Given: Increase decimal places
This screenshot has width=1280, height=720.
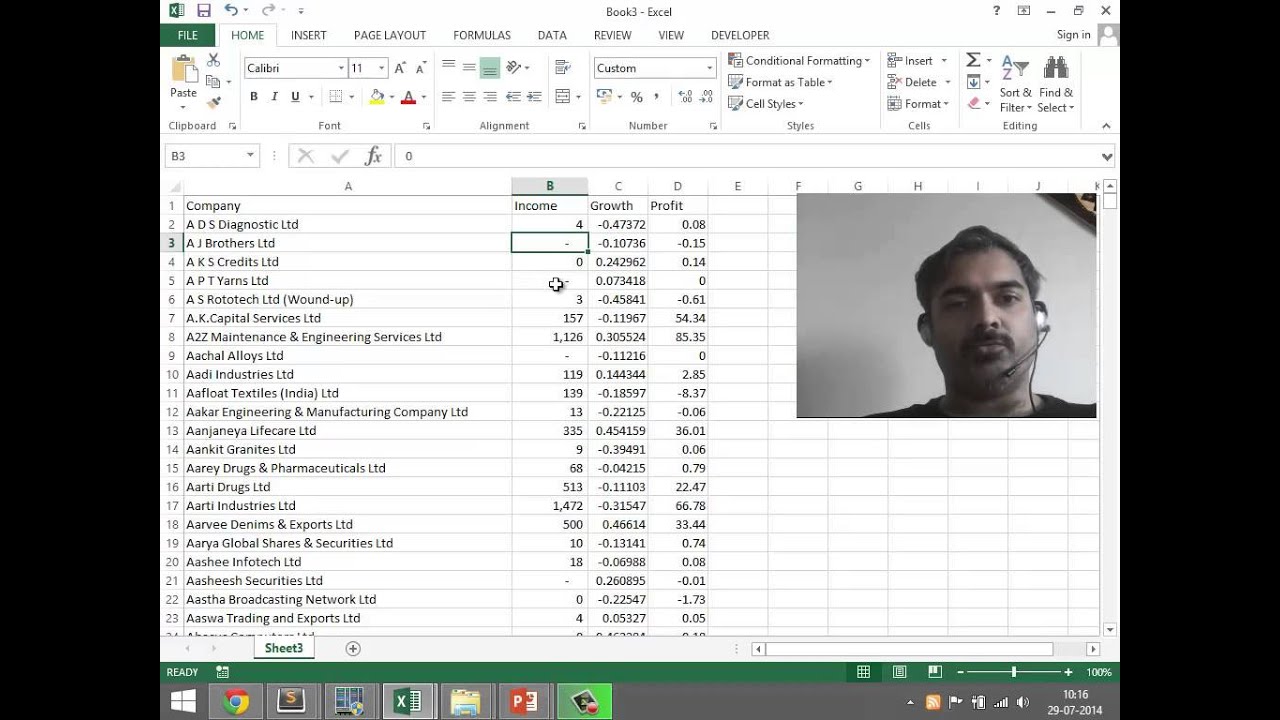Looking at the screenshot, I should 684,97.
